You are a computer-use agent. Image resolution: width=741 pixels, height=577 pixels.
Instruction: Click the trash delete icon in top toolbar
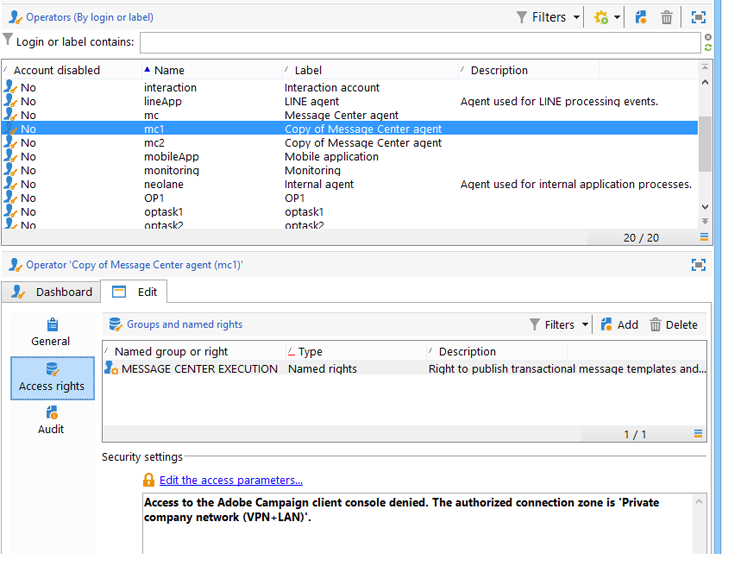coord(666,17)
